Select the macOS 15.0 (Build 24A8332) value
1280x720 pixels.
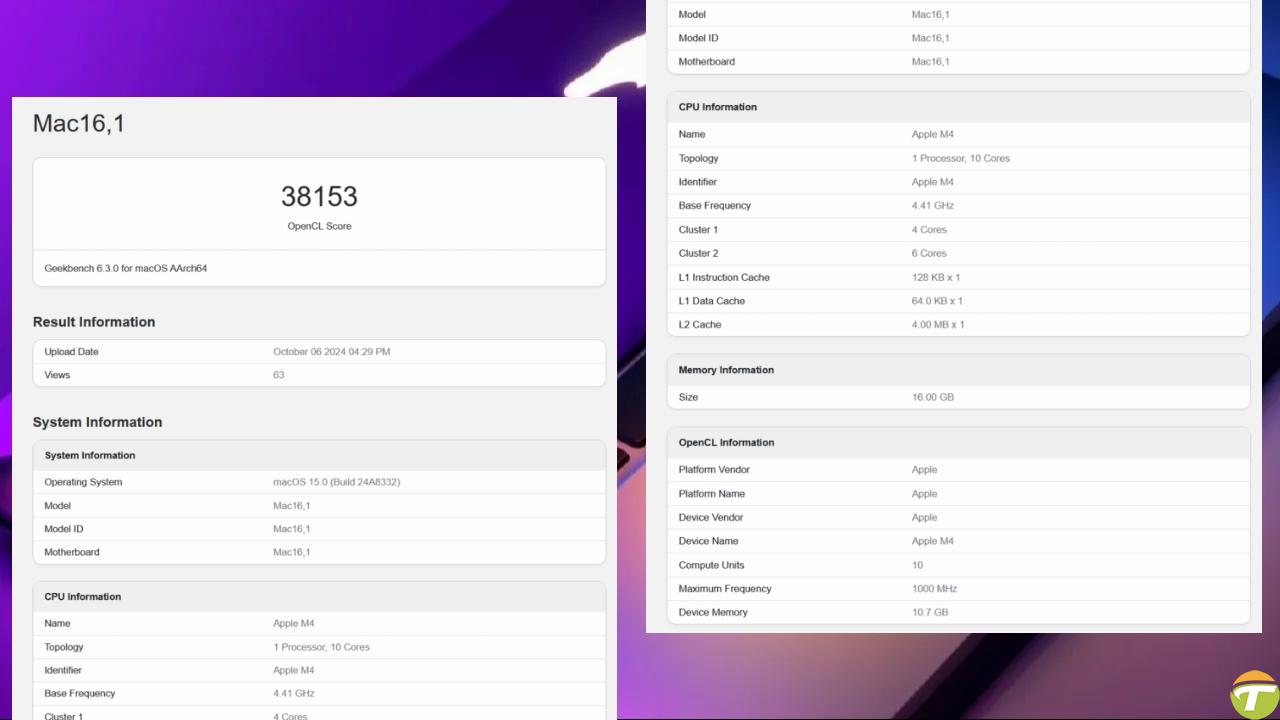click(x=337, y=482)
